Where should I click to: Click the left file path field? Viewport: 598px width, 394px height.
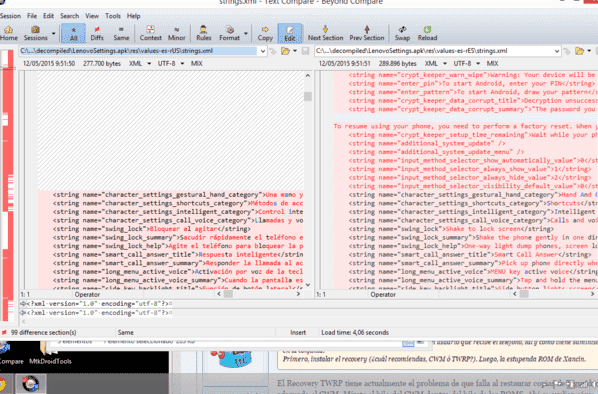[138, 51]
